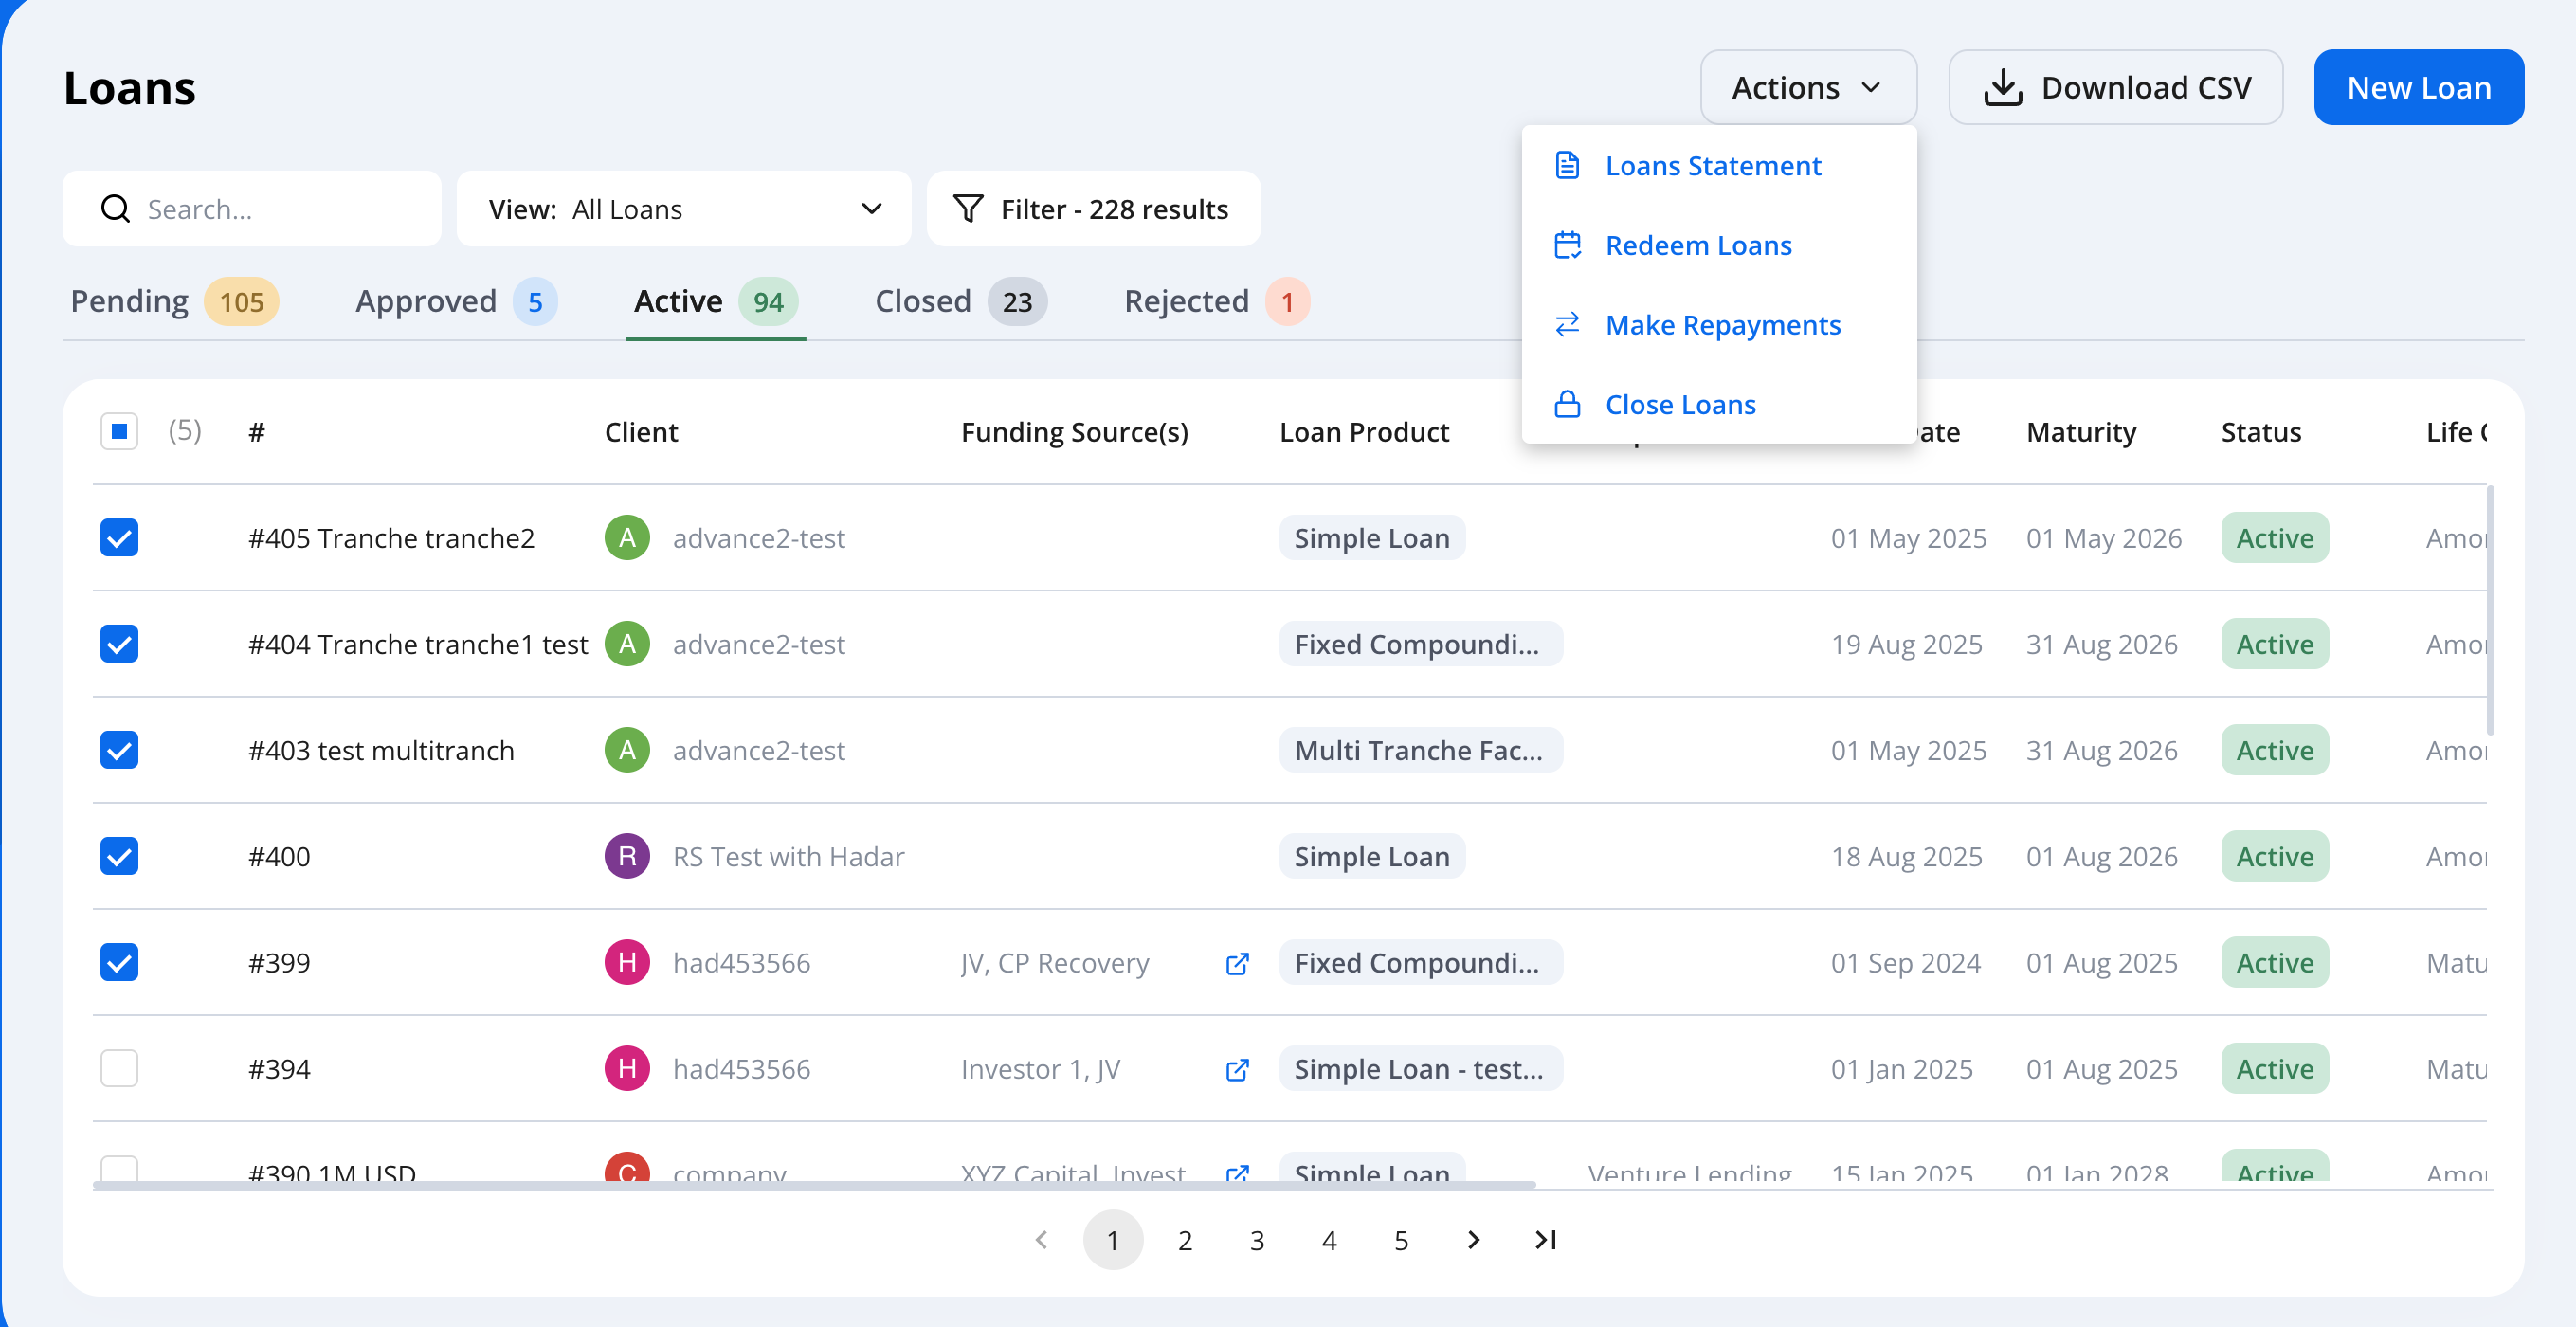Viewport: 2576px width, 1327px height.
Task: Click the Make Repayments arrows icon
Action: [1567, 325]
